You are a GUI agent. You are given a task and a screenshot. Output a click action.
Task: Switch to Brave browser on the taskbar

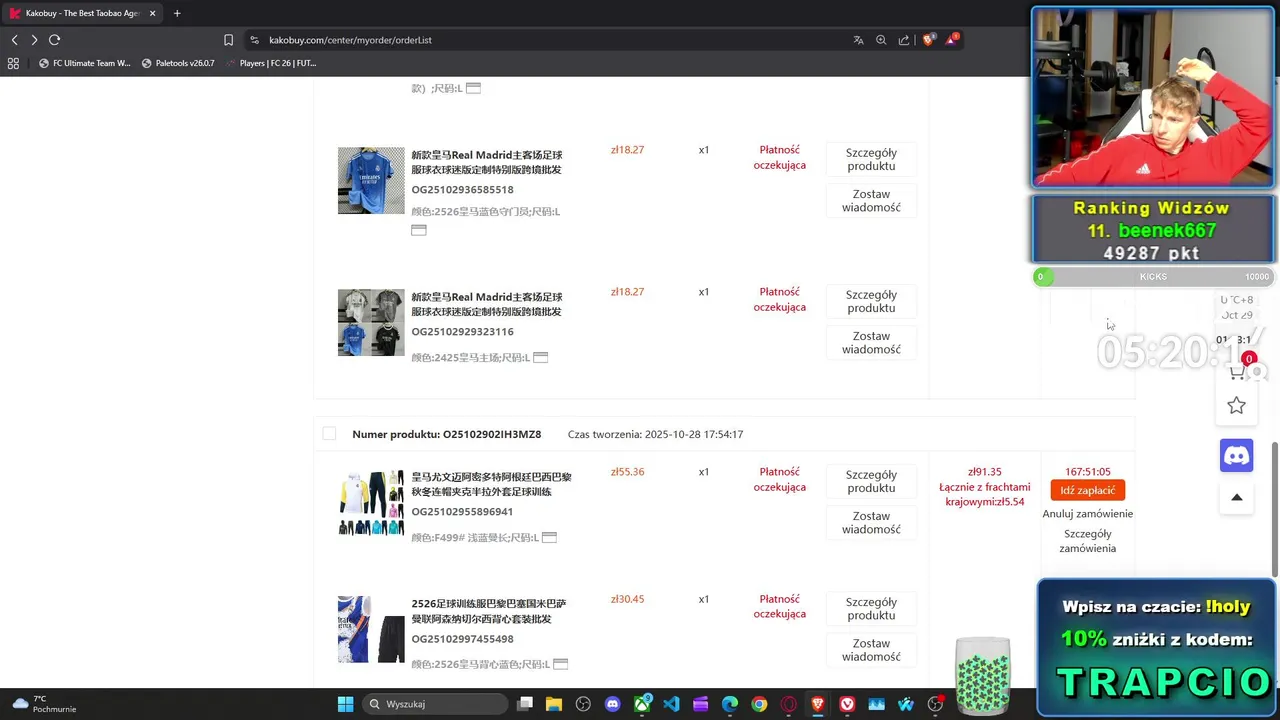pos(818,704)
